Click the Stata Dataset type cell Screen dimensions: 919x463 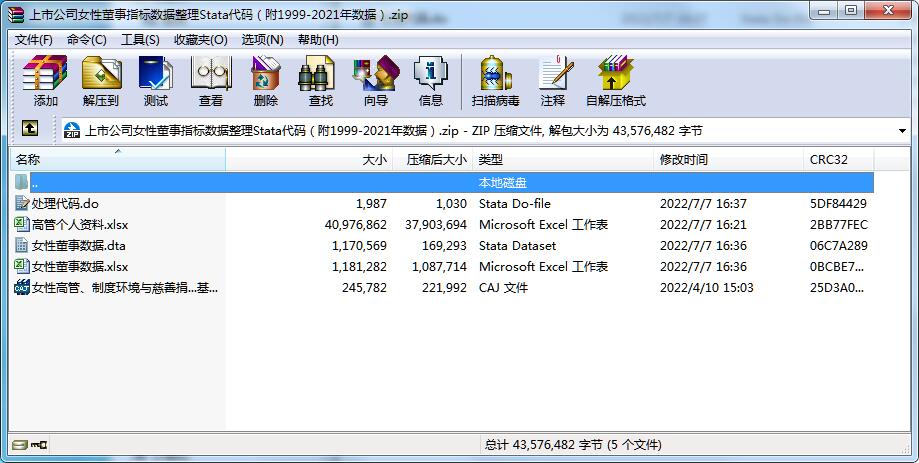517,246
